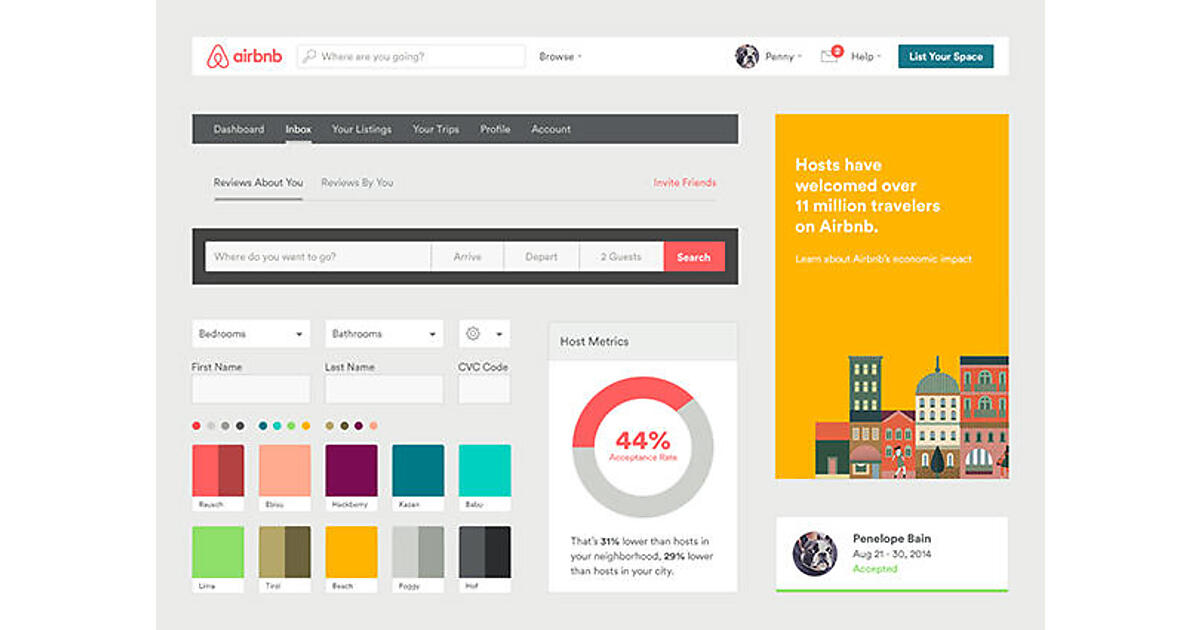Click the 44% acceptance rate donut chart
Image resolution: width=1200 pixels, height=630 pixels.
coord(642,447)
